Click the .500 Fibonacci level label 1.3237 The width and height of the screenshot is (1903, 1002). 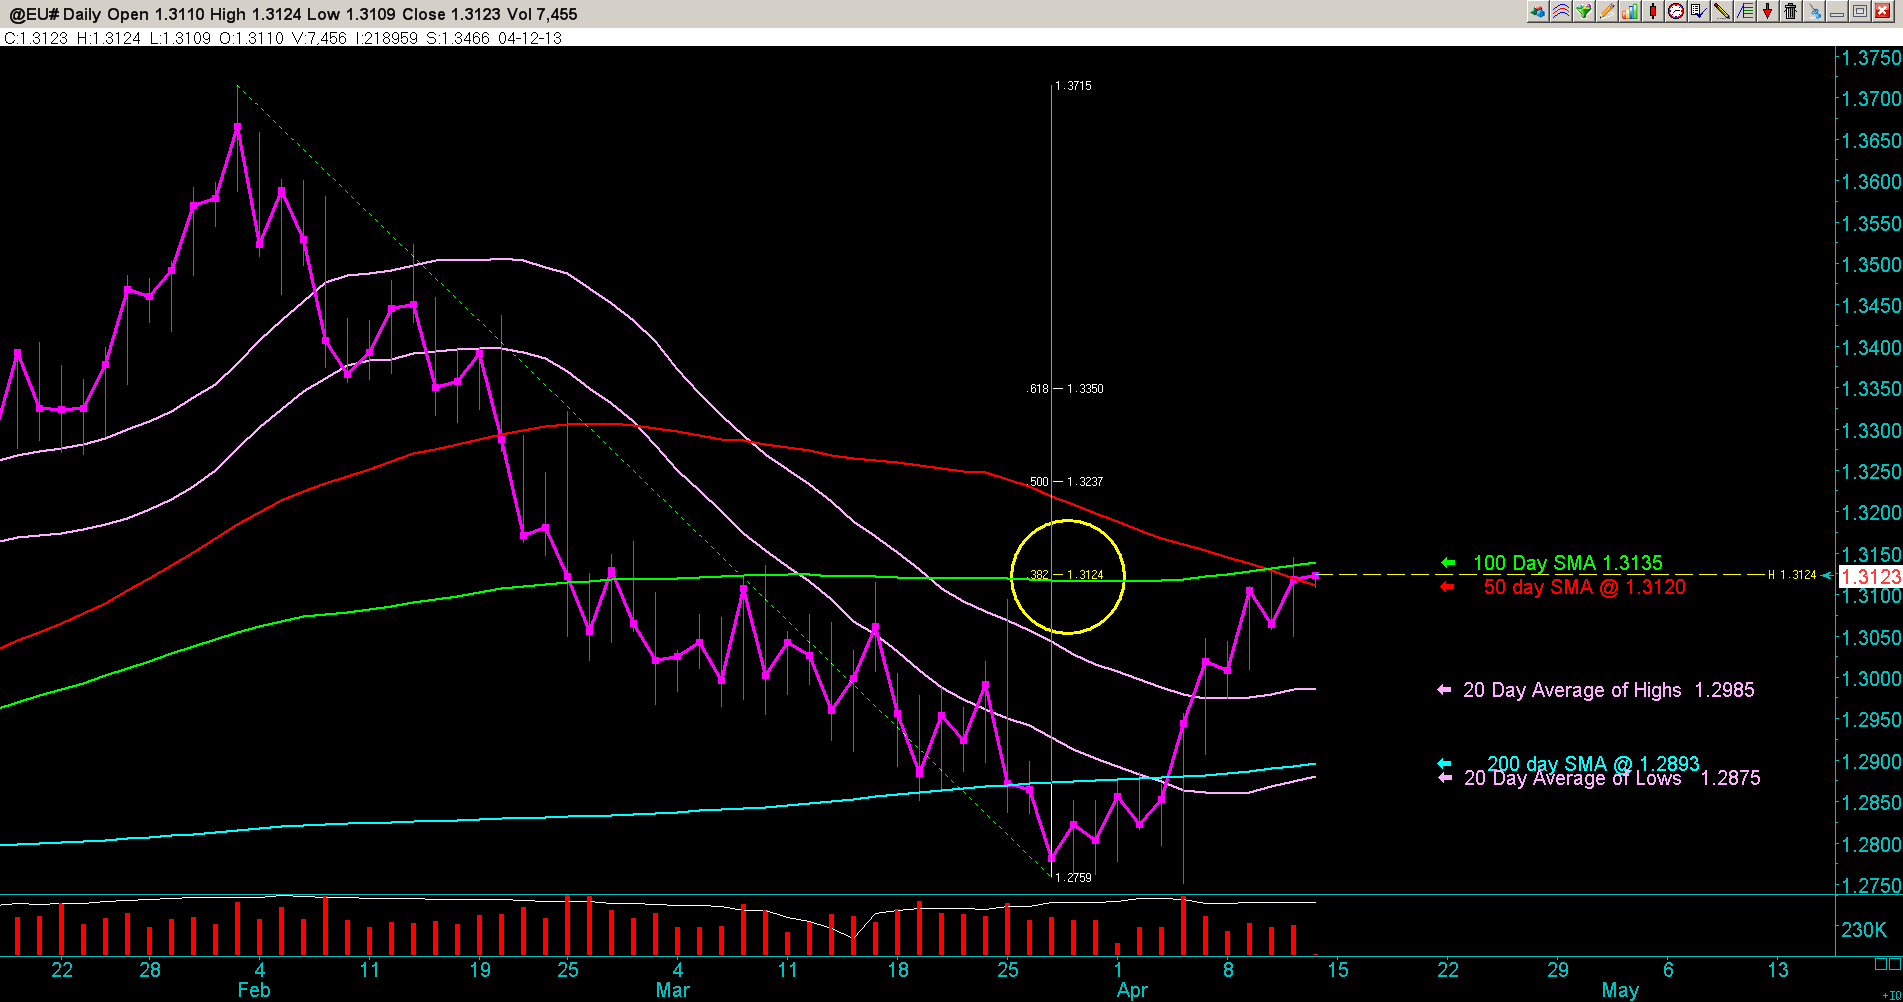click(1066, 482)
